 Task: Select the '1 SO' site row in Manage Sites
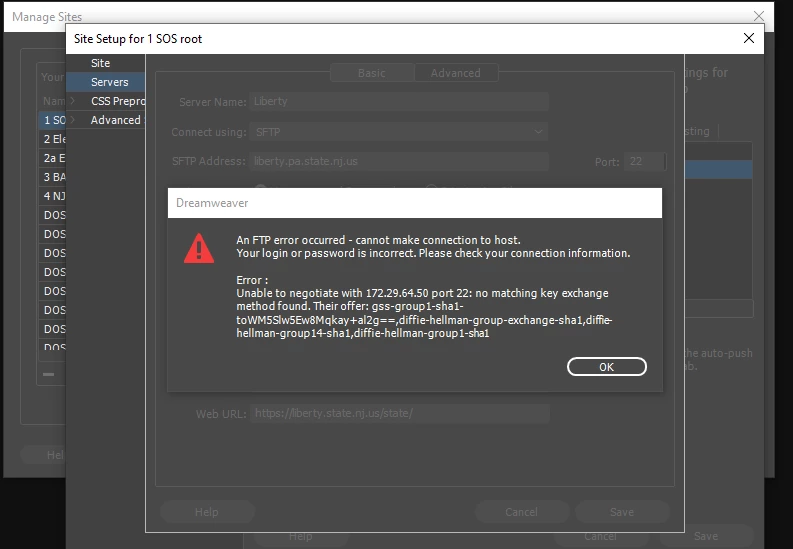tap(53, 120)
